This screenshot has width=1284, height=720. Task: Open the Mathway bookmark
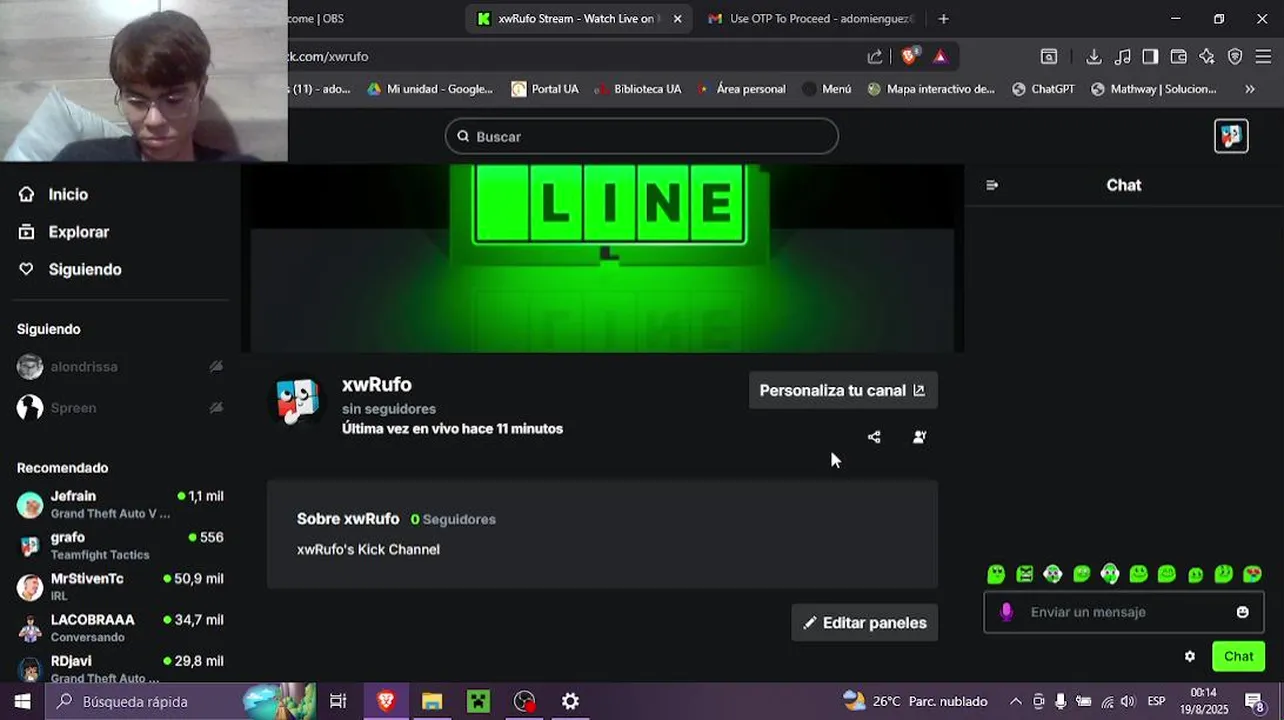(1153, 89)
